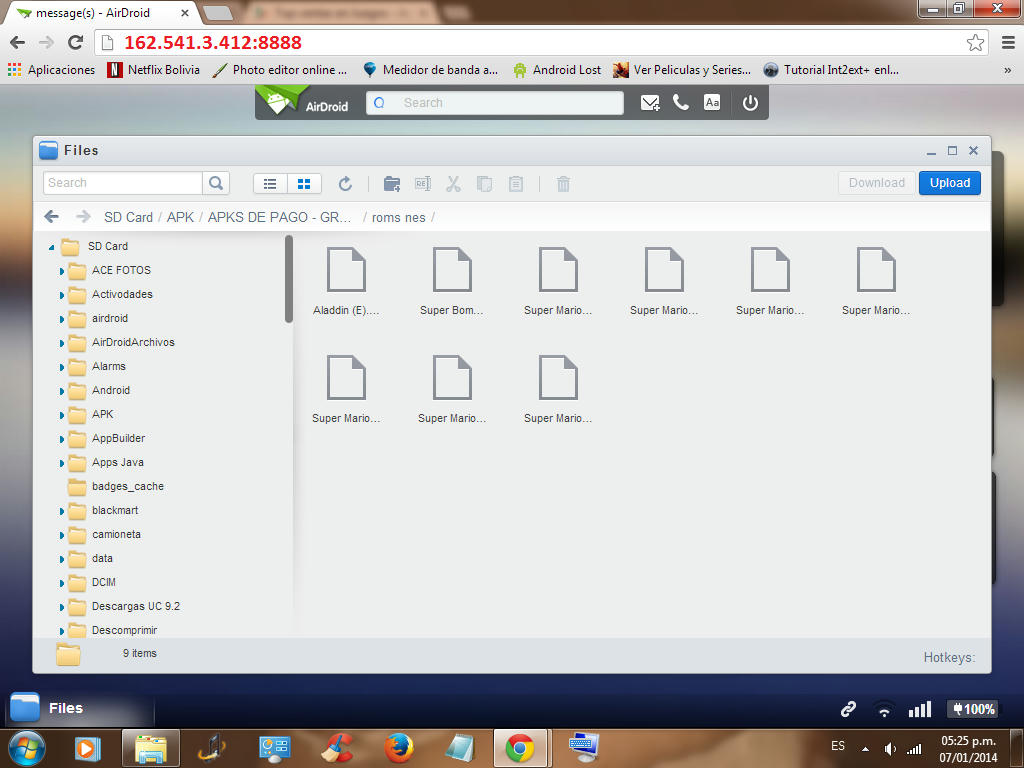Image resolution: width=1024 pixels, height=768 pixels.
Task: Click the cut scissors icon
Action: tap(453, 184)
